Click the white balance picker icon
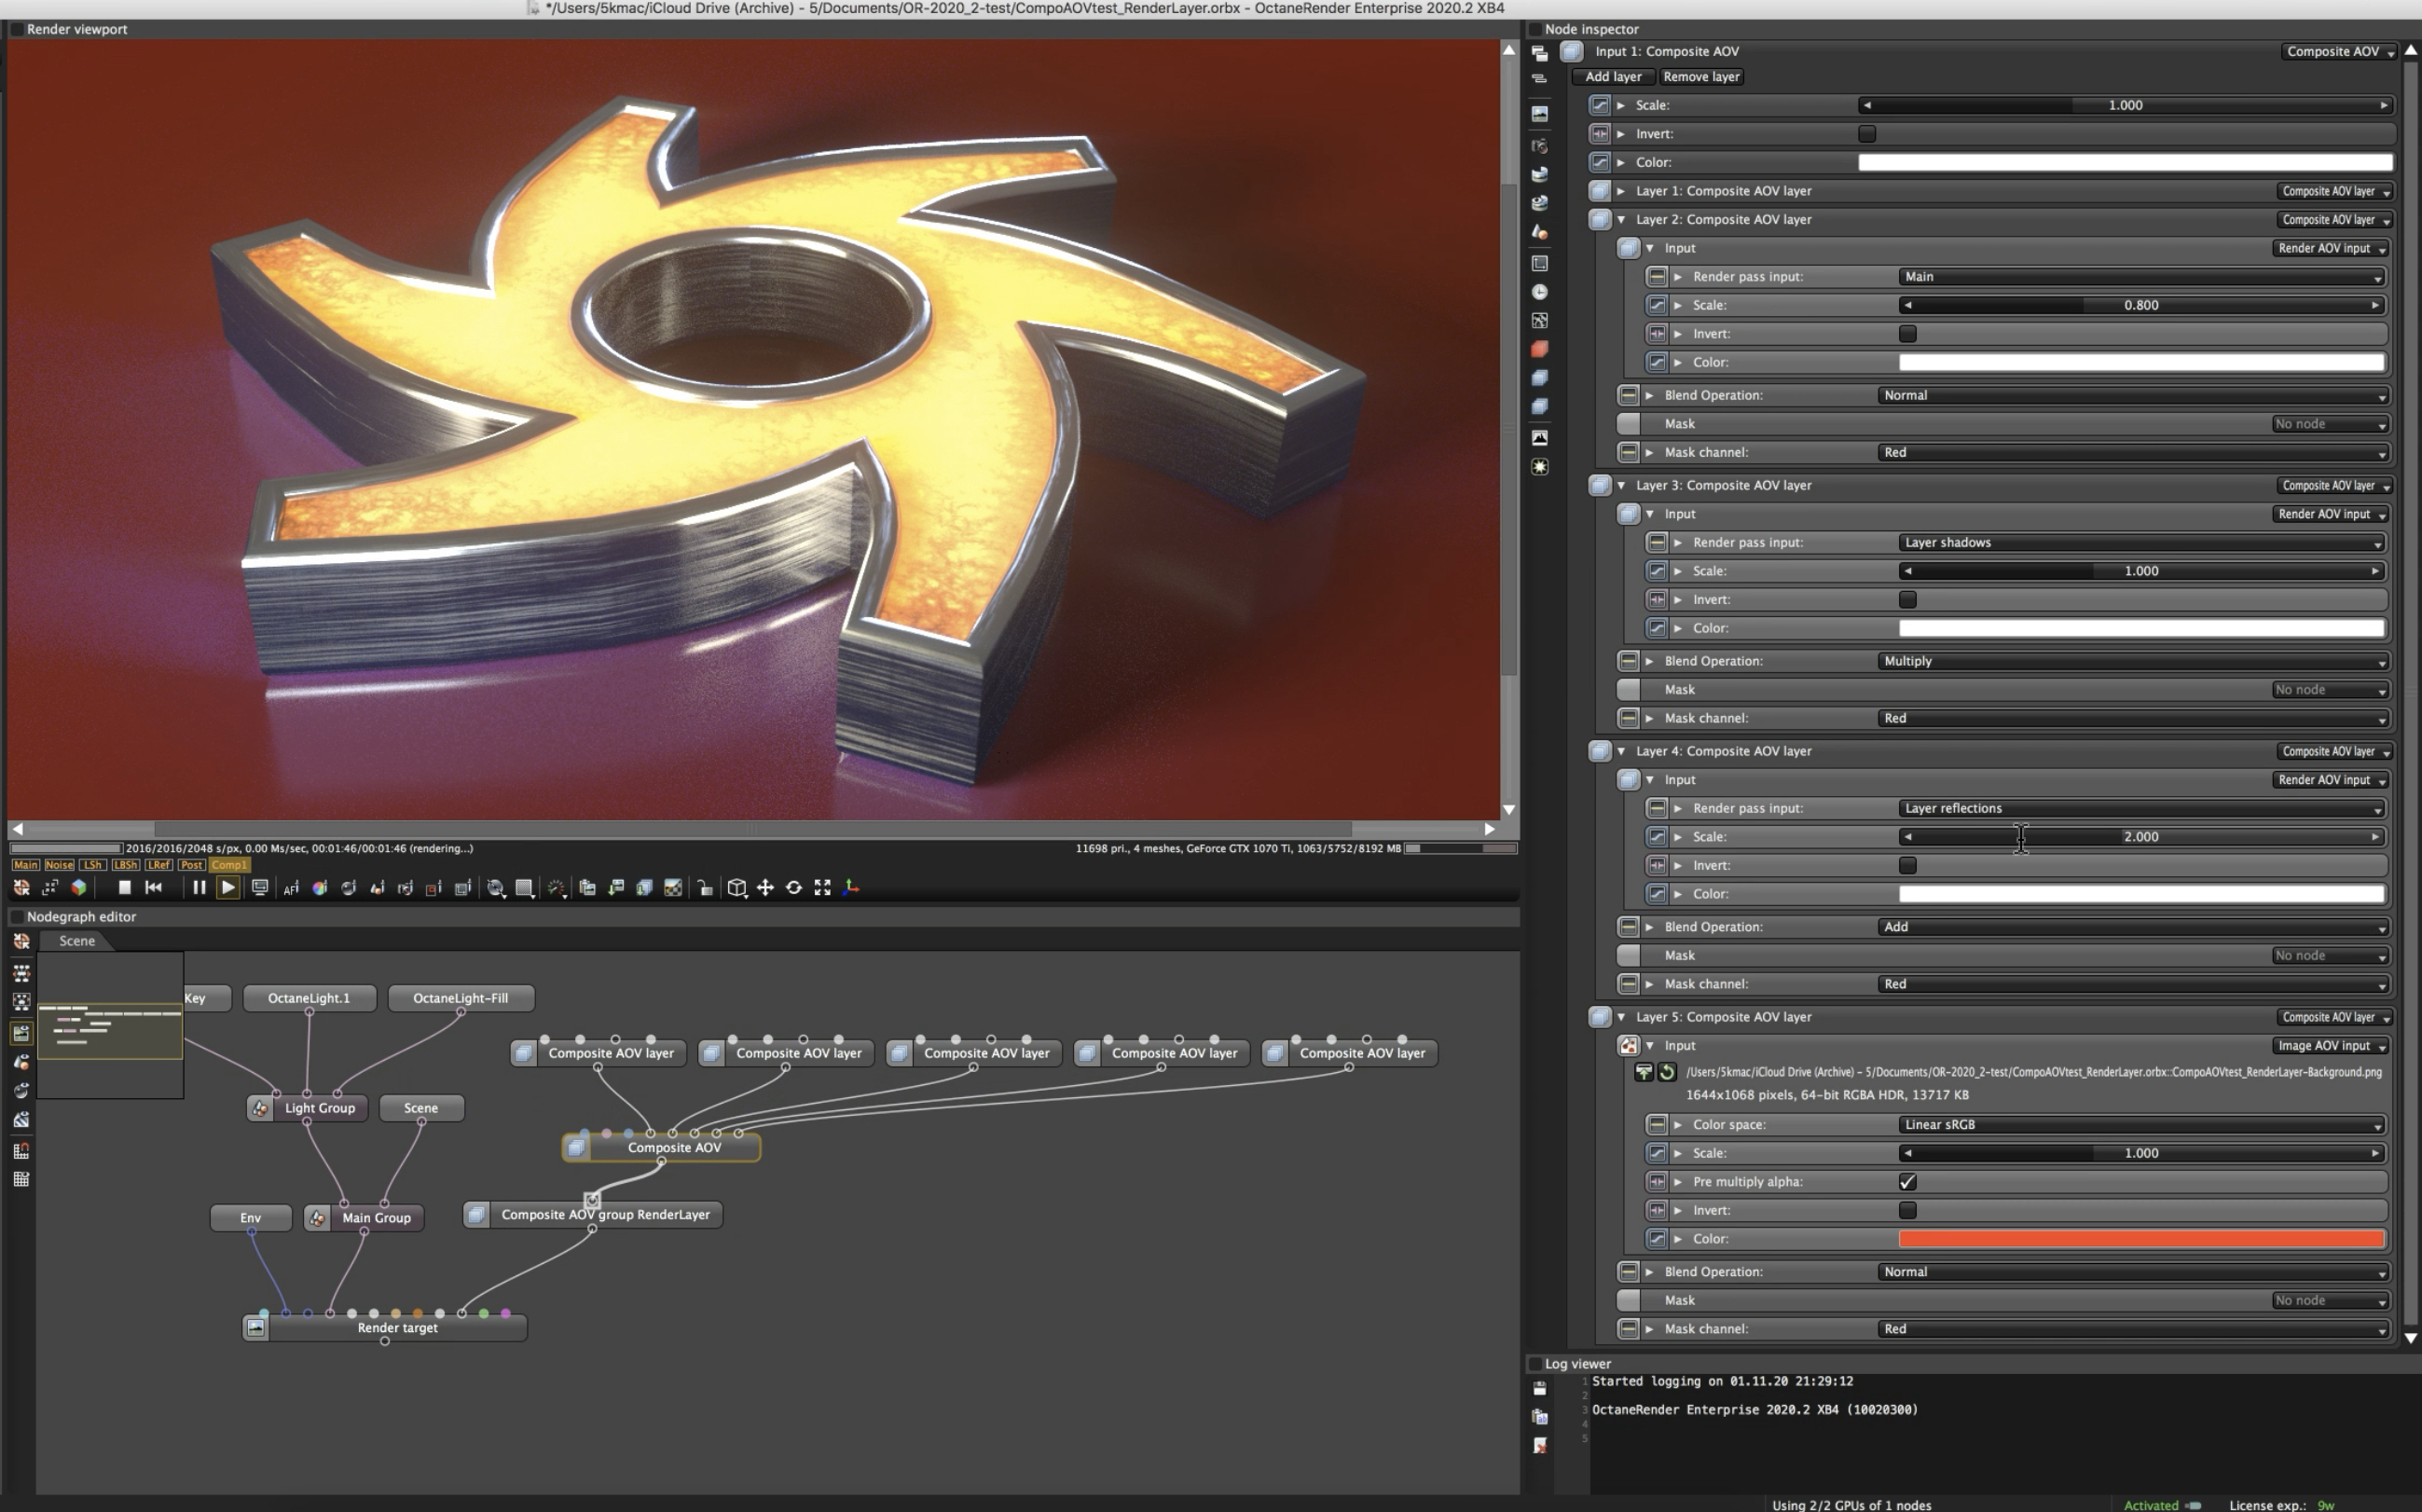The height and width of the screenshot is (1512, 2422). [x=320, y=888]
